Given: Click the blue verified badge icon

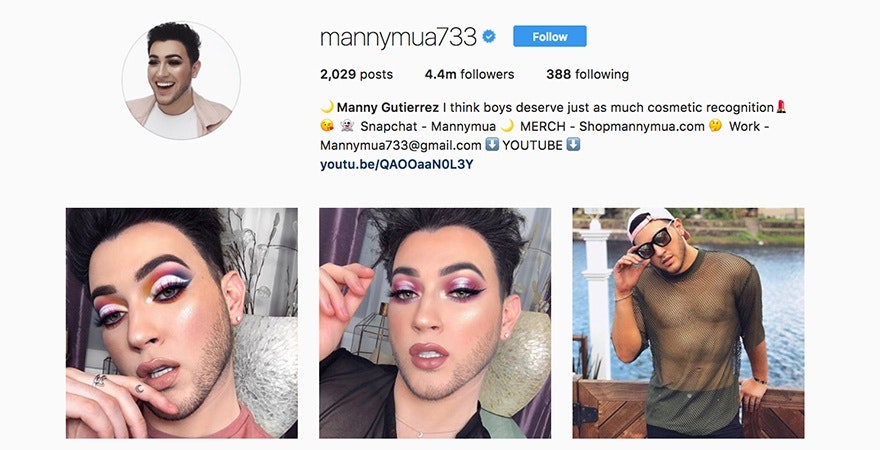Looking at the screenshot, I should pos(489,37).
